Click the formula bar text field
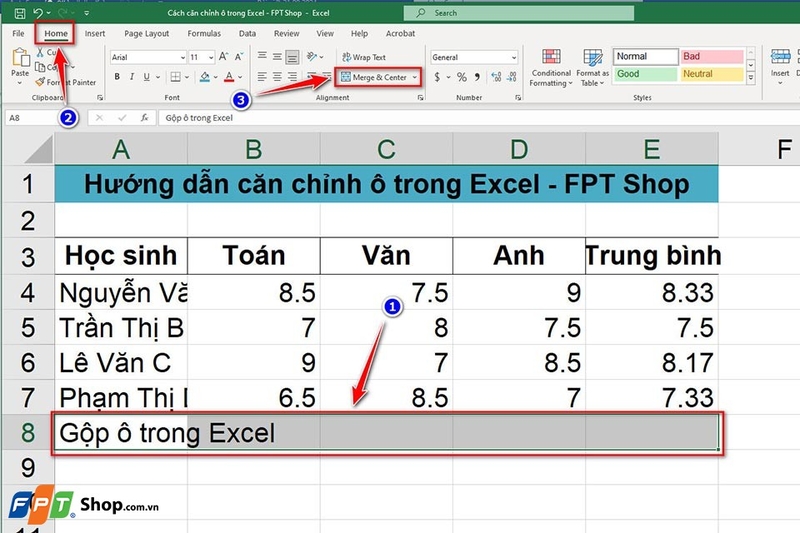800x533 pixels. pyautogui.click(x=480, y=118)
